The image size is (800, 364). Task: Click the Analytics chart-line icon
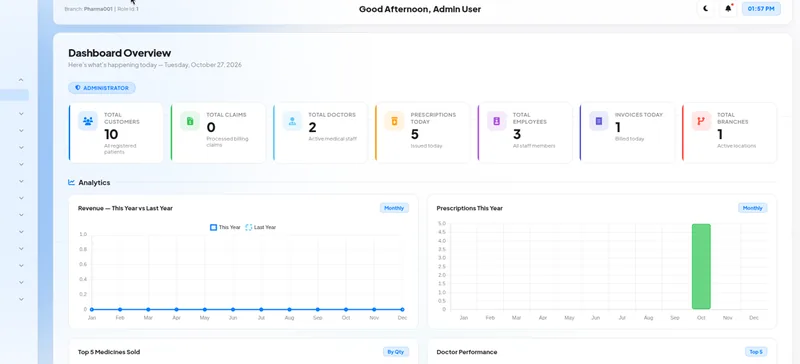point(71,182)
